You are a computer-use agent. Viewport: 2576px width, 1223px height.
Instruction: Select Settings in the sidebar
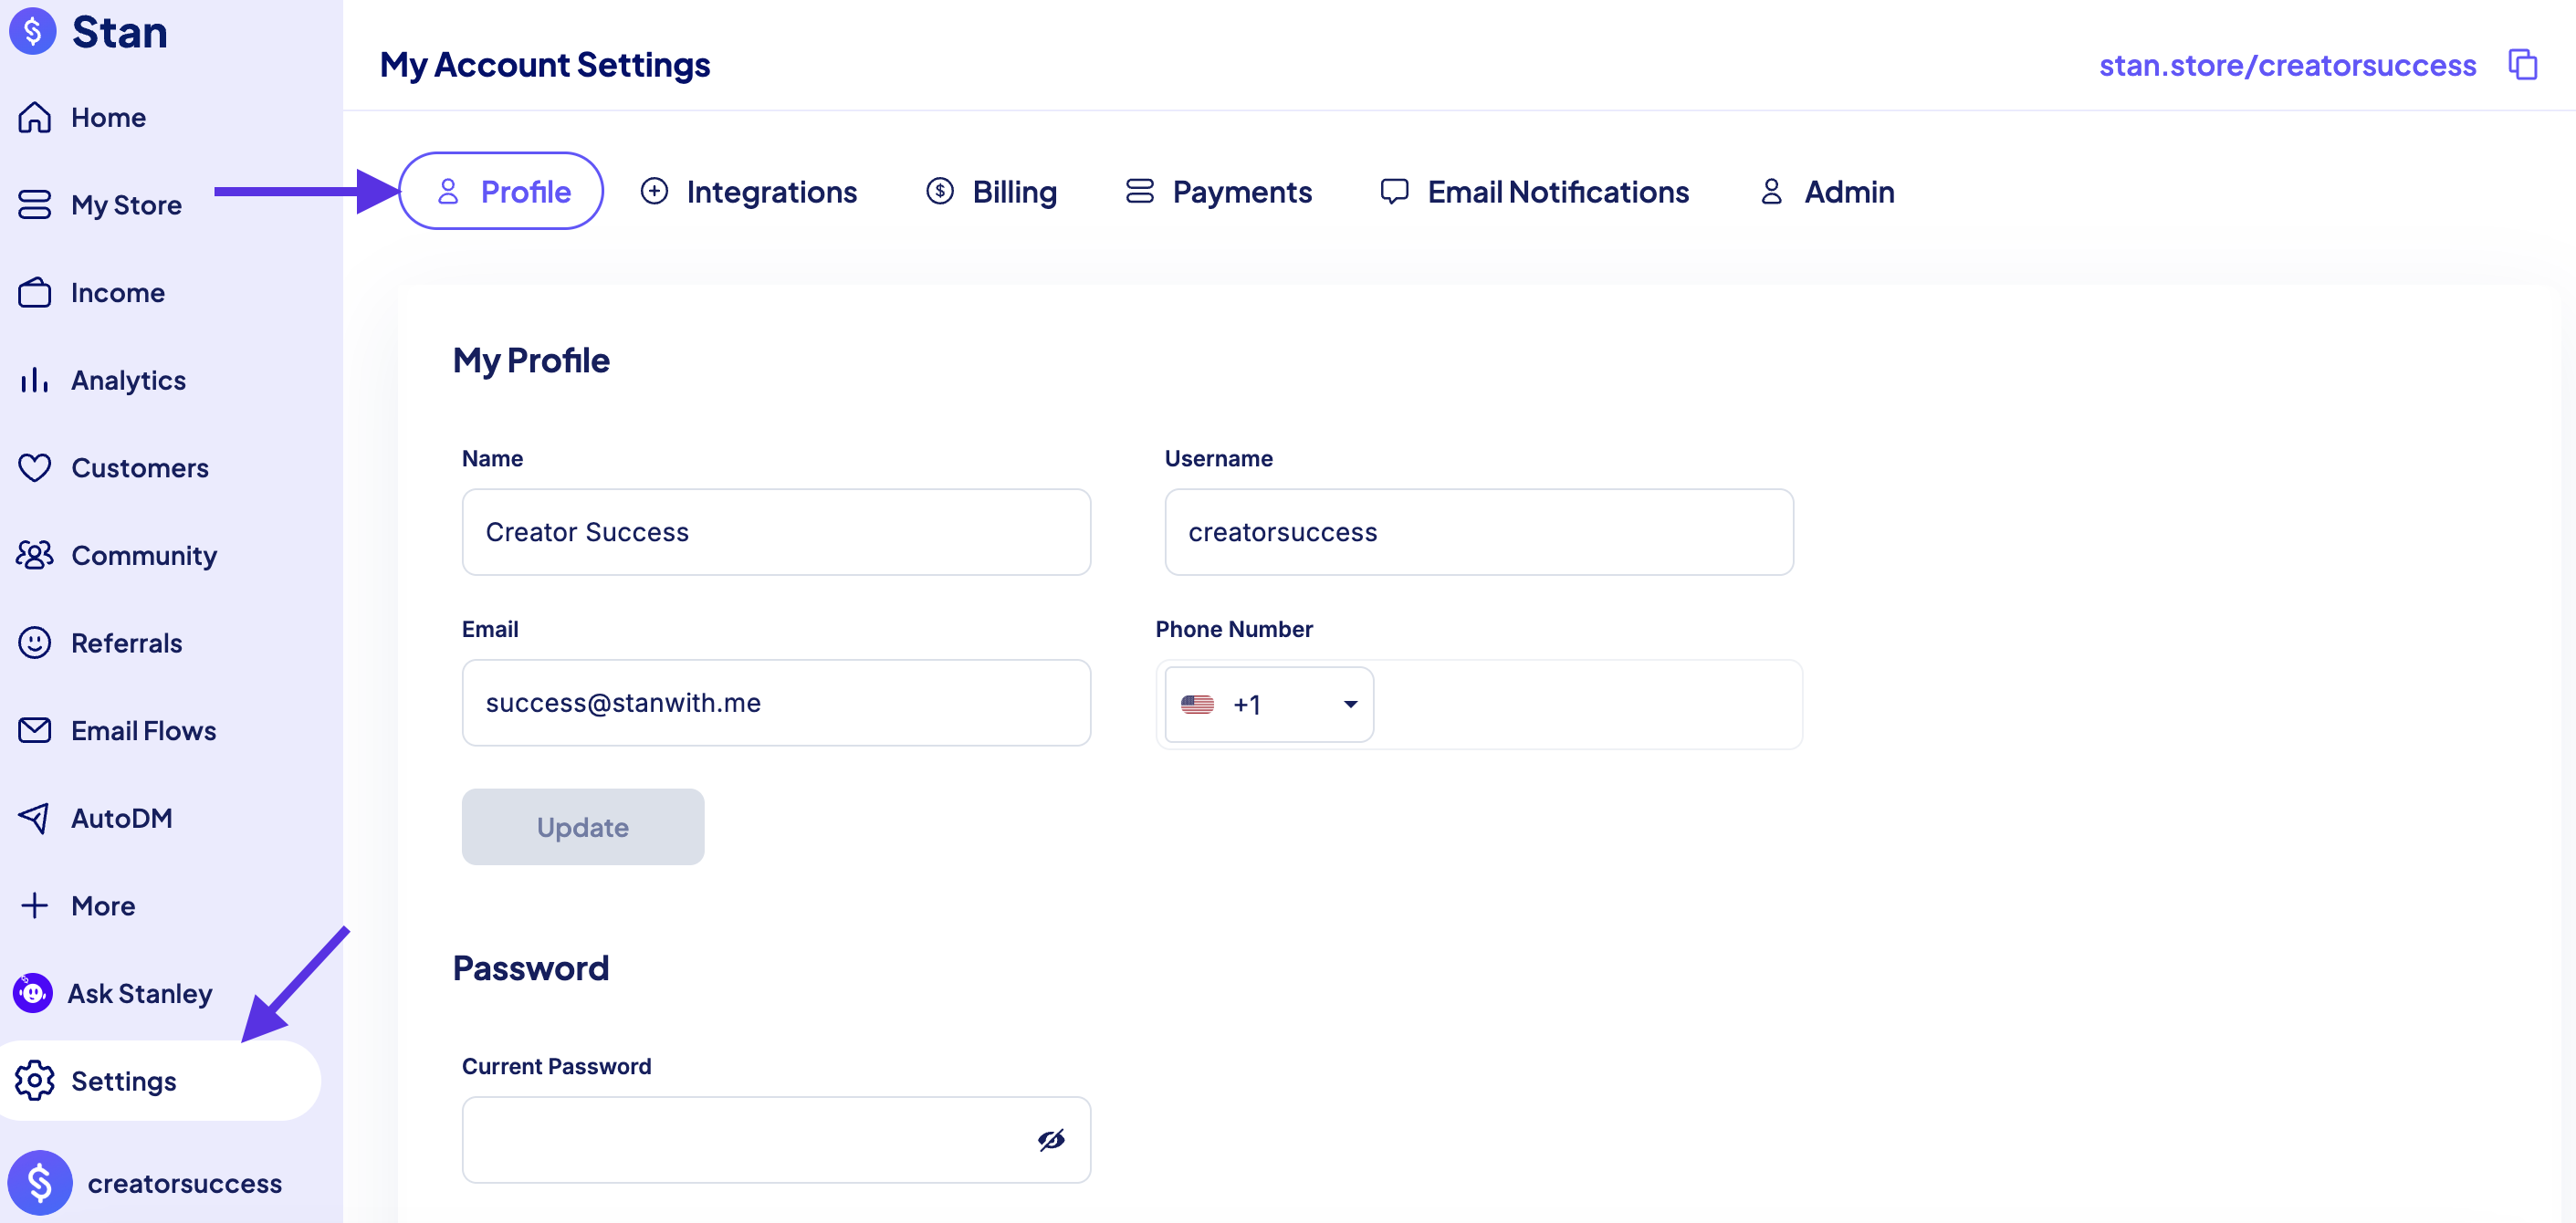point(160,1081)
